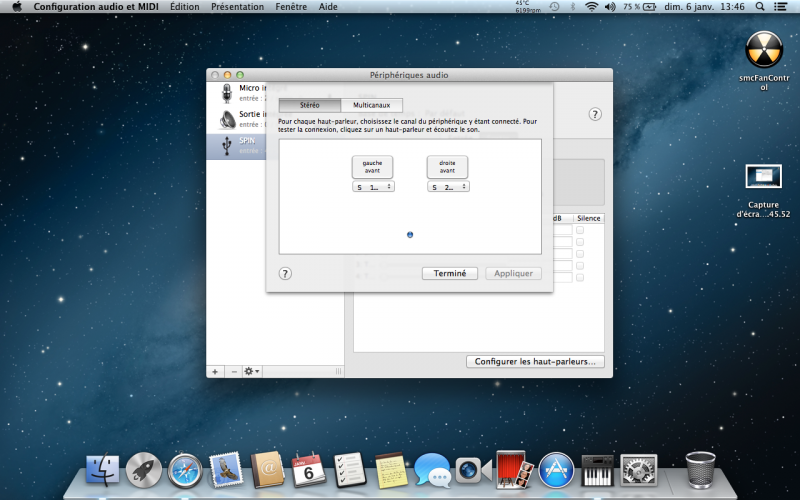Image resolution: width=800 pixels, height=500 pixels.
Task: Open the Présentation menu
Action: point(237,6)
